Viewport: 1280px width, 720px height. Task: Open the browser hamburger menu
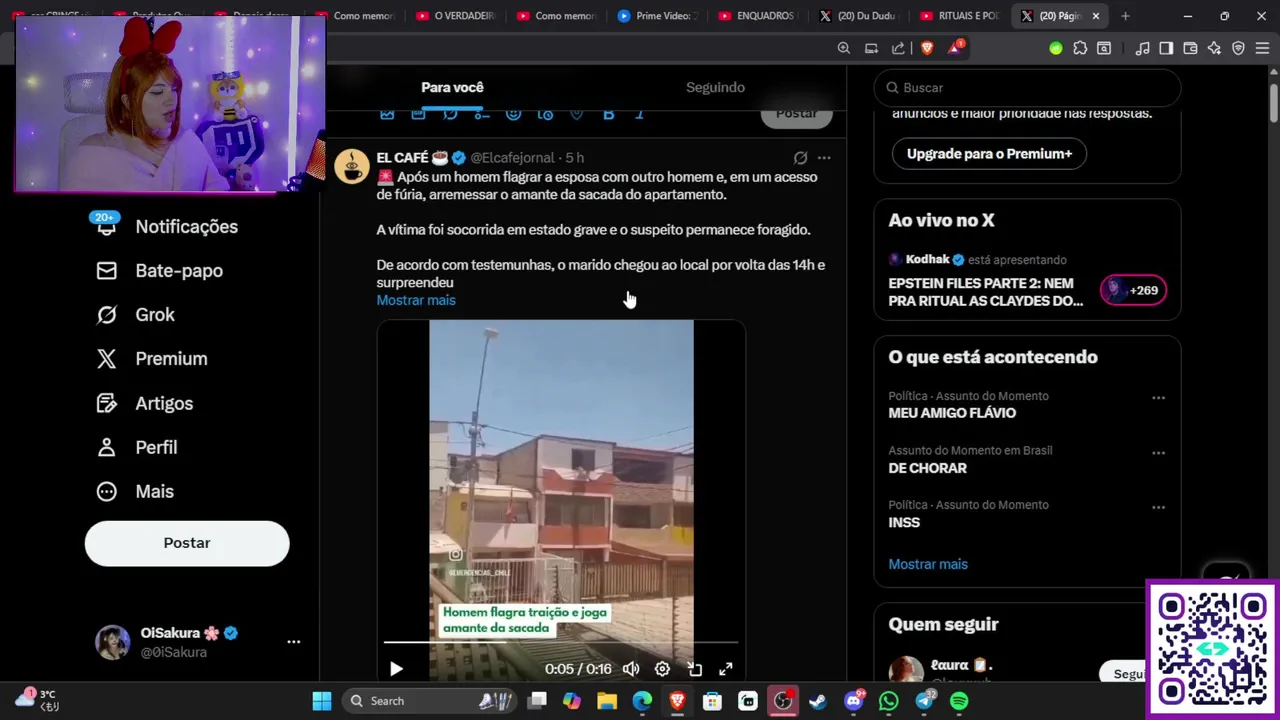point(1262,48)
